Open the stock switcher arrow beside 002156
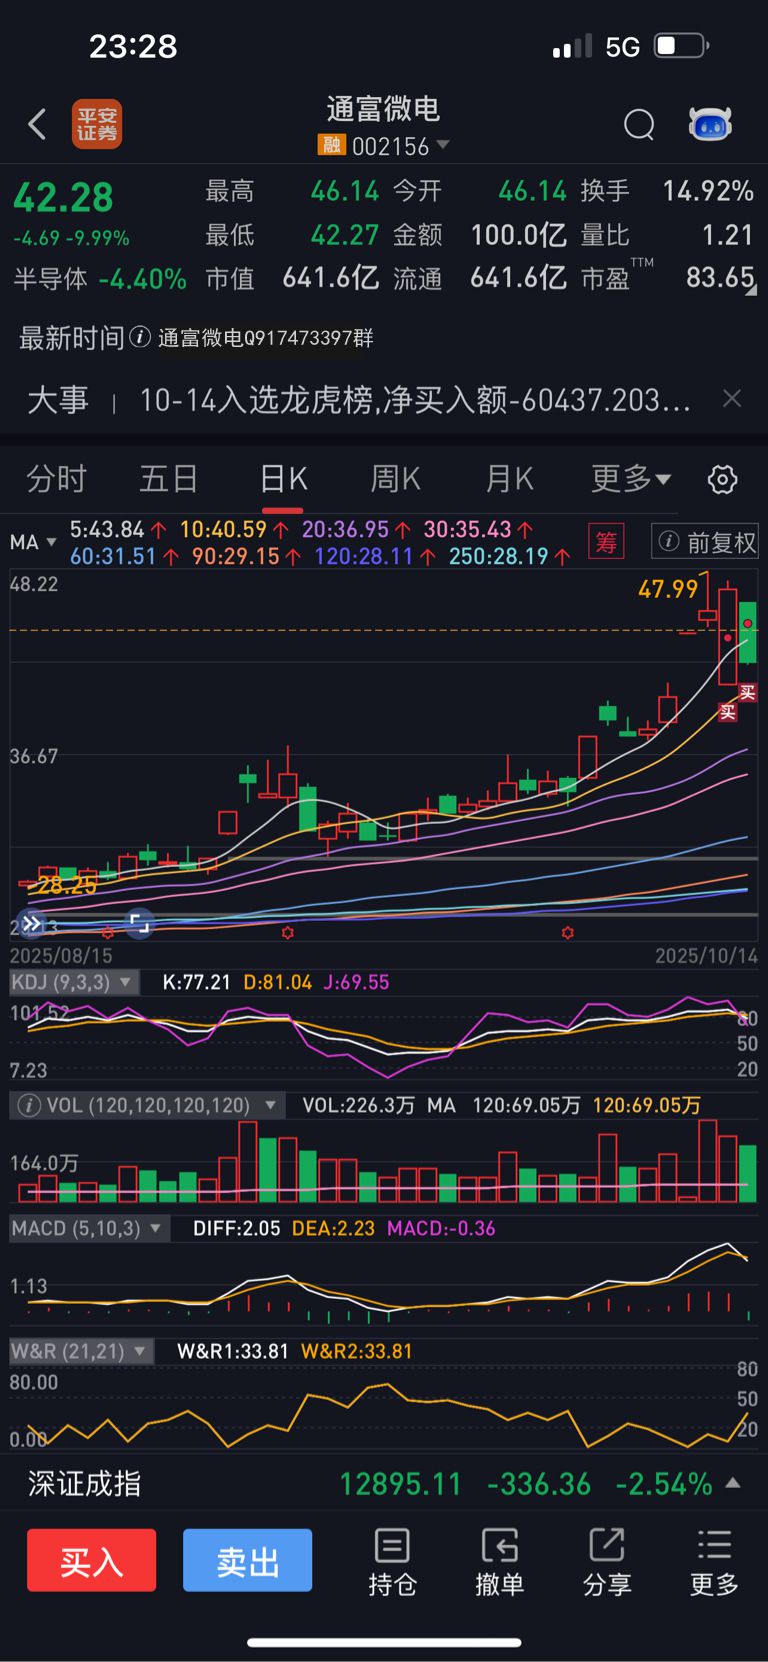 tap(443, 145)
